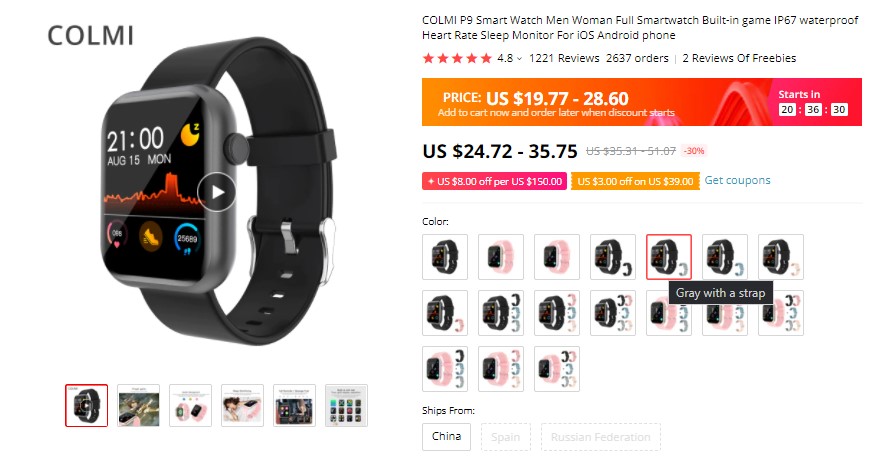Image resolution: width=888 pixels, height=462 pixels.
Task: Choose the first pink watch color swatch
Action: (501, 257)
